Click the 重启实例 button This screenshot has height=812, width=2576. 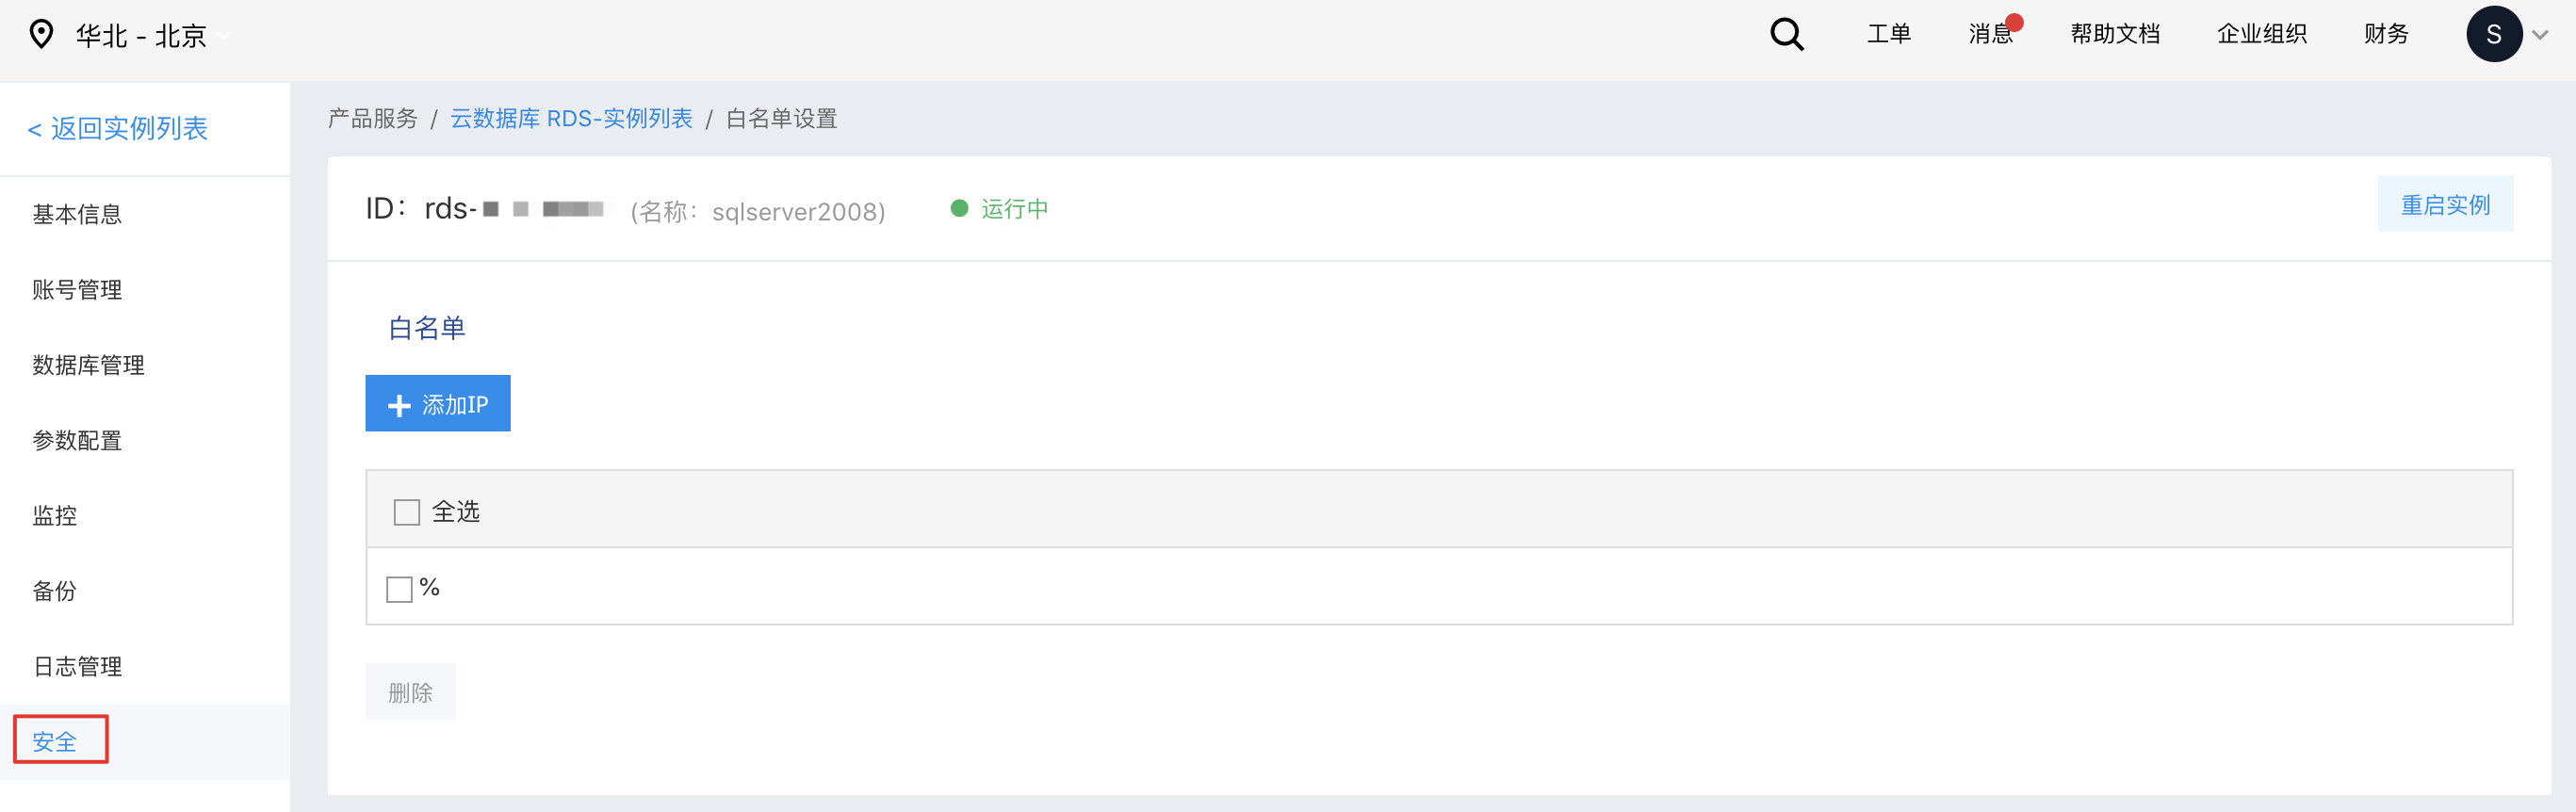click(x=2444, y=204)
